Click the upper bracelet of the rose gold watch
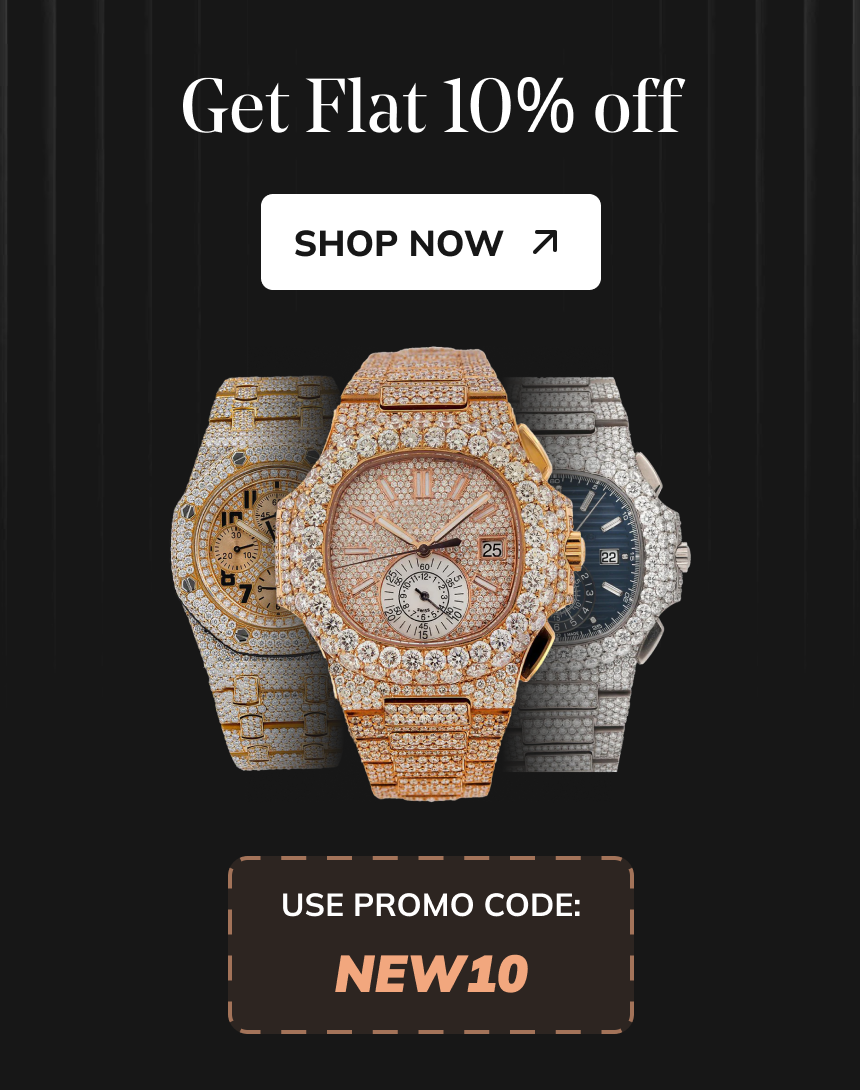The width and height of the screenshot is (860, 1090). [424, 384]
